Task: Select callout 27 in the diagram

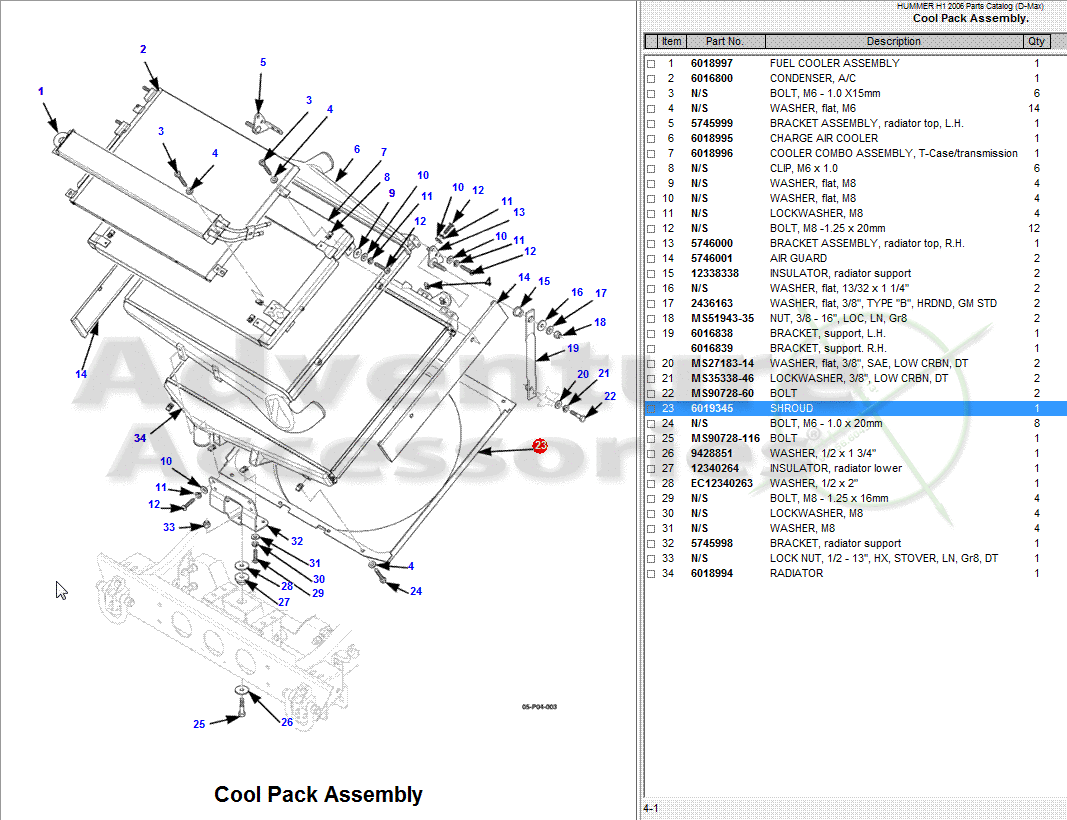Action: [284, 602]
